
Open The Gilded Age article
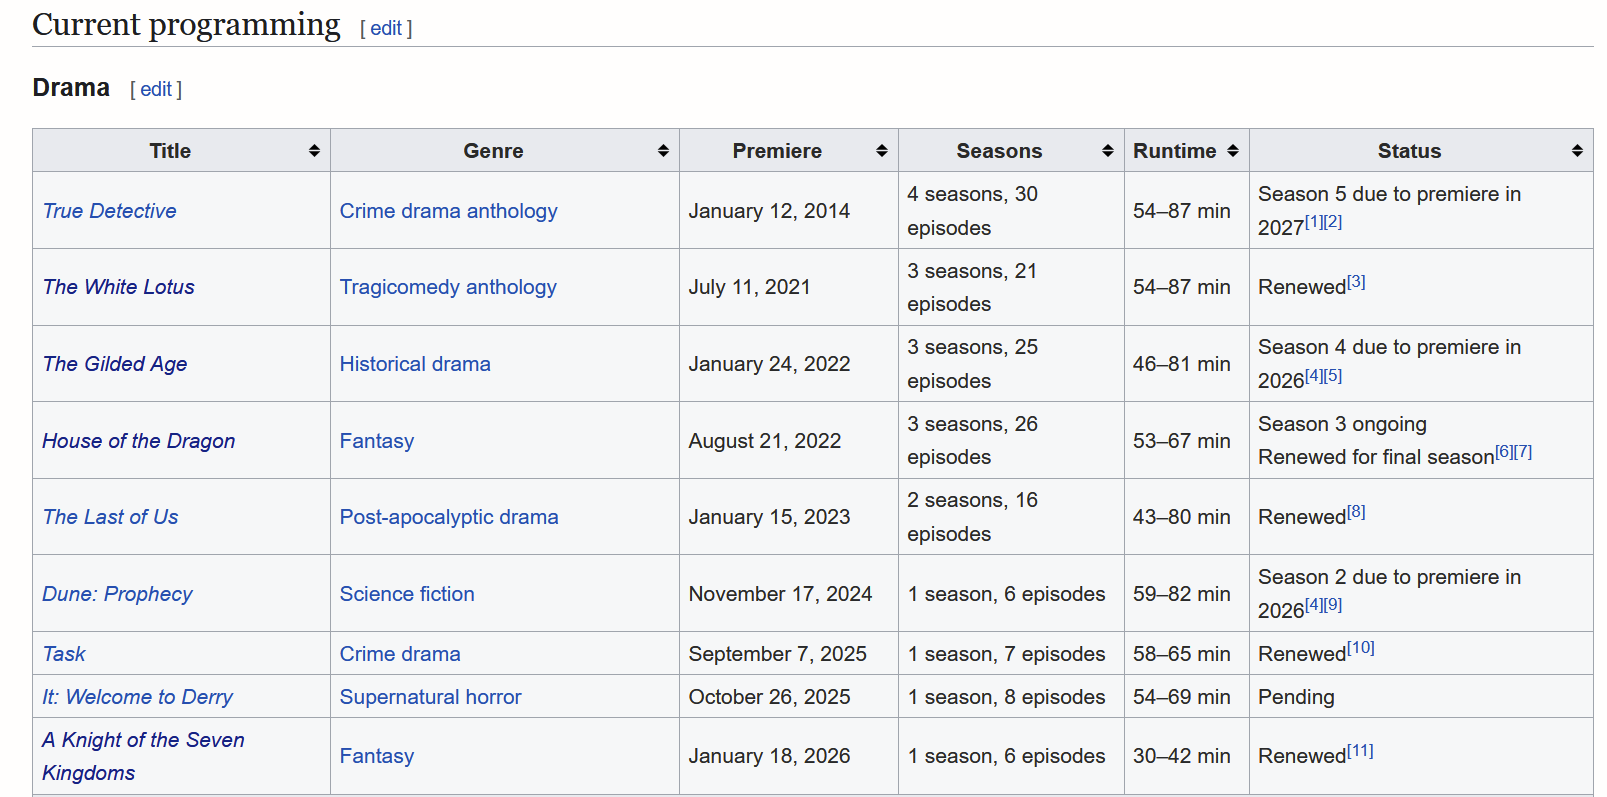click(x=115, y=364)
